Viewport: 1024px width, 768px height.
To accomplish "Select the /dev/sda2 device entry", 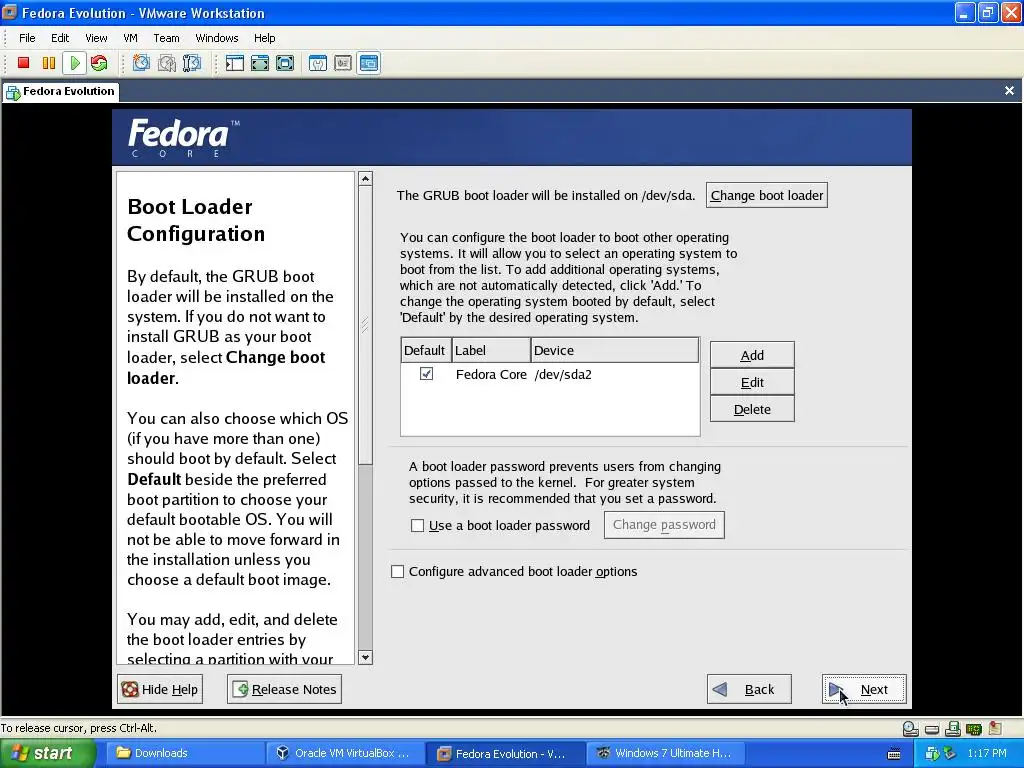I will click(x=563, y=374).
